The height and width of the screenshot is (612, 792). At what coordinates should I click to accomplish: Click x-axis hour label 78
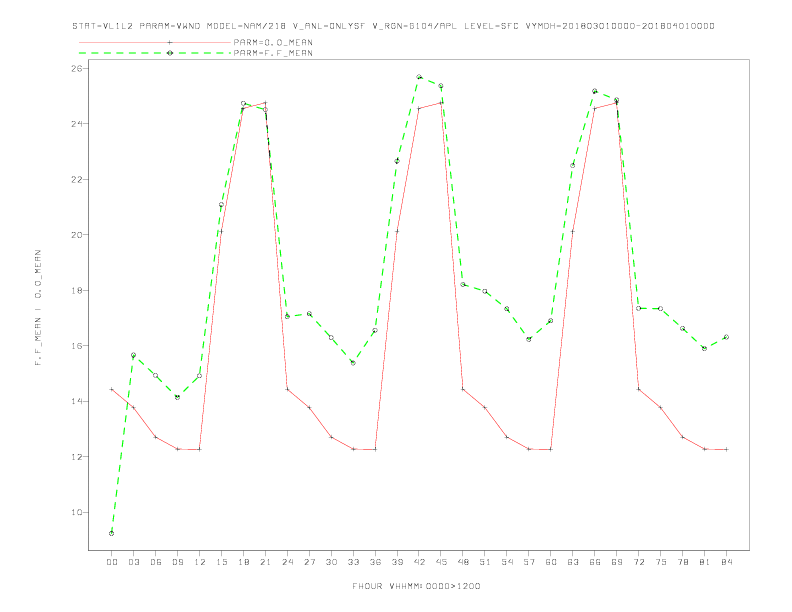683,562
